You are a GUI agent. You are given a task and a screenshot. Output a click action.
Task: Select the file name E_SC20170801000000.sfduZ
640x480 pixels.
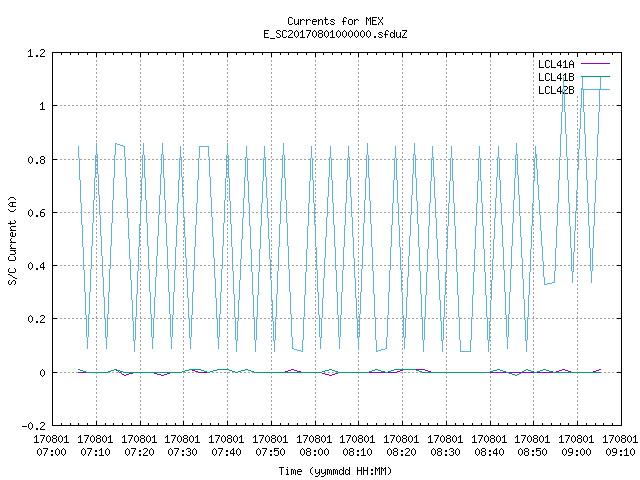click(335, 34)
